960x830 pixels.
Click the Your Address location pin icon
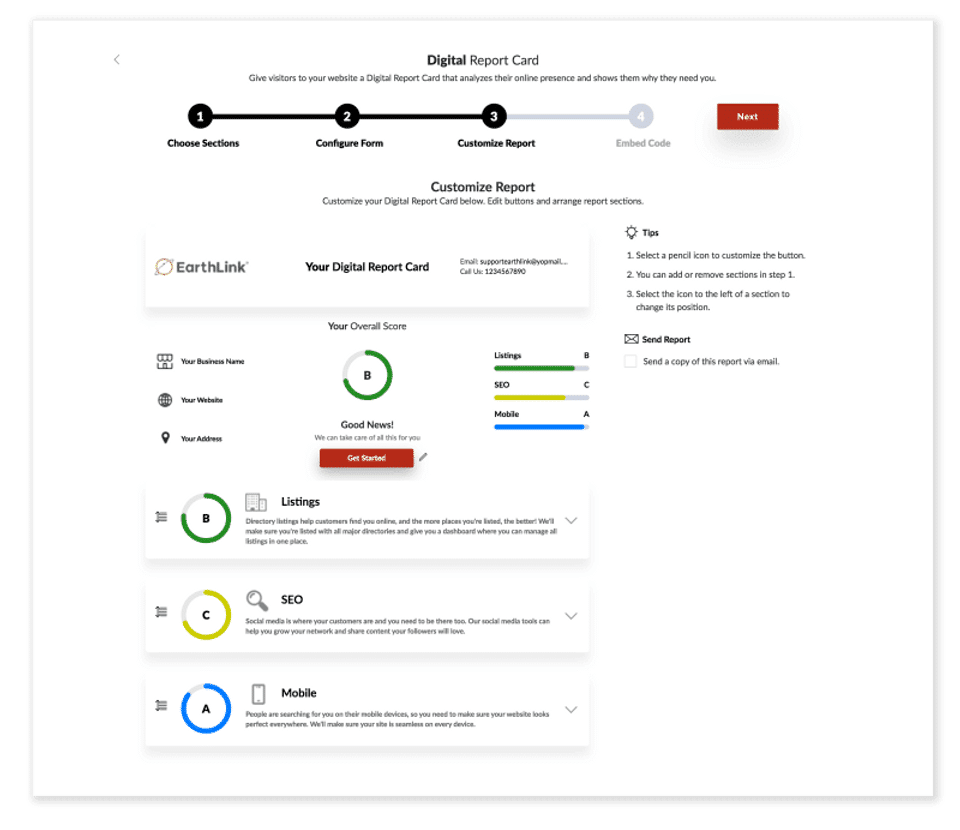point(165,438)
